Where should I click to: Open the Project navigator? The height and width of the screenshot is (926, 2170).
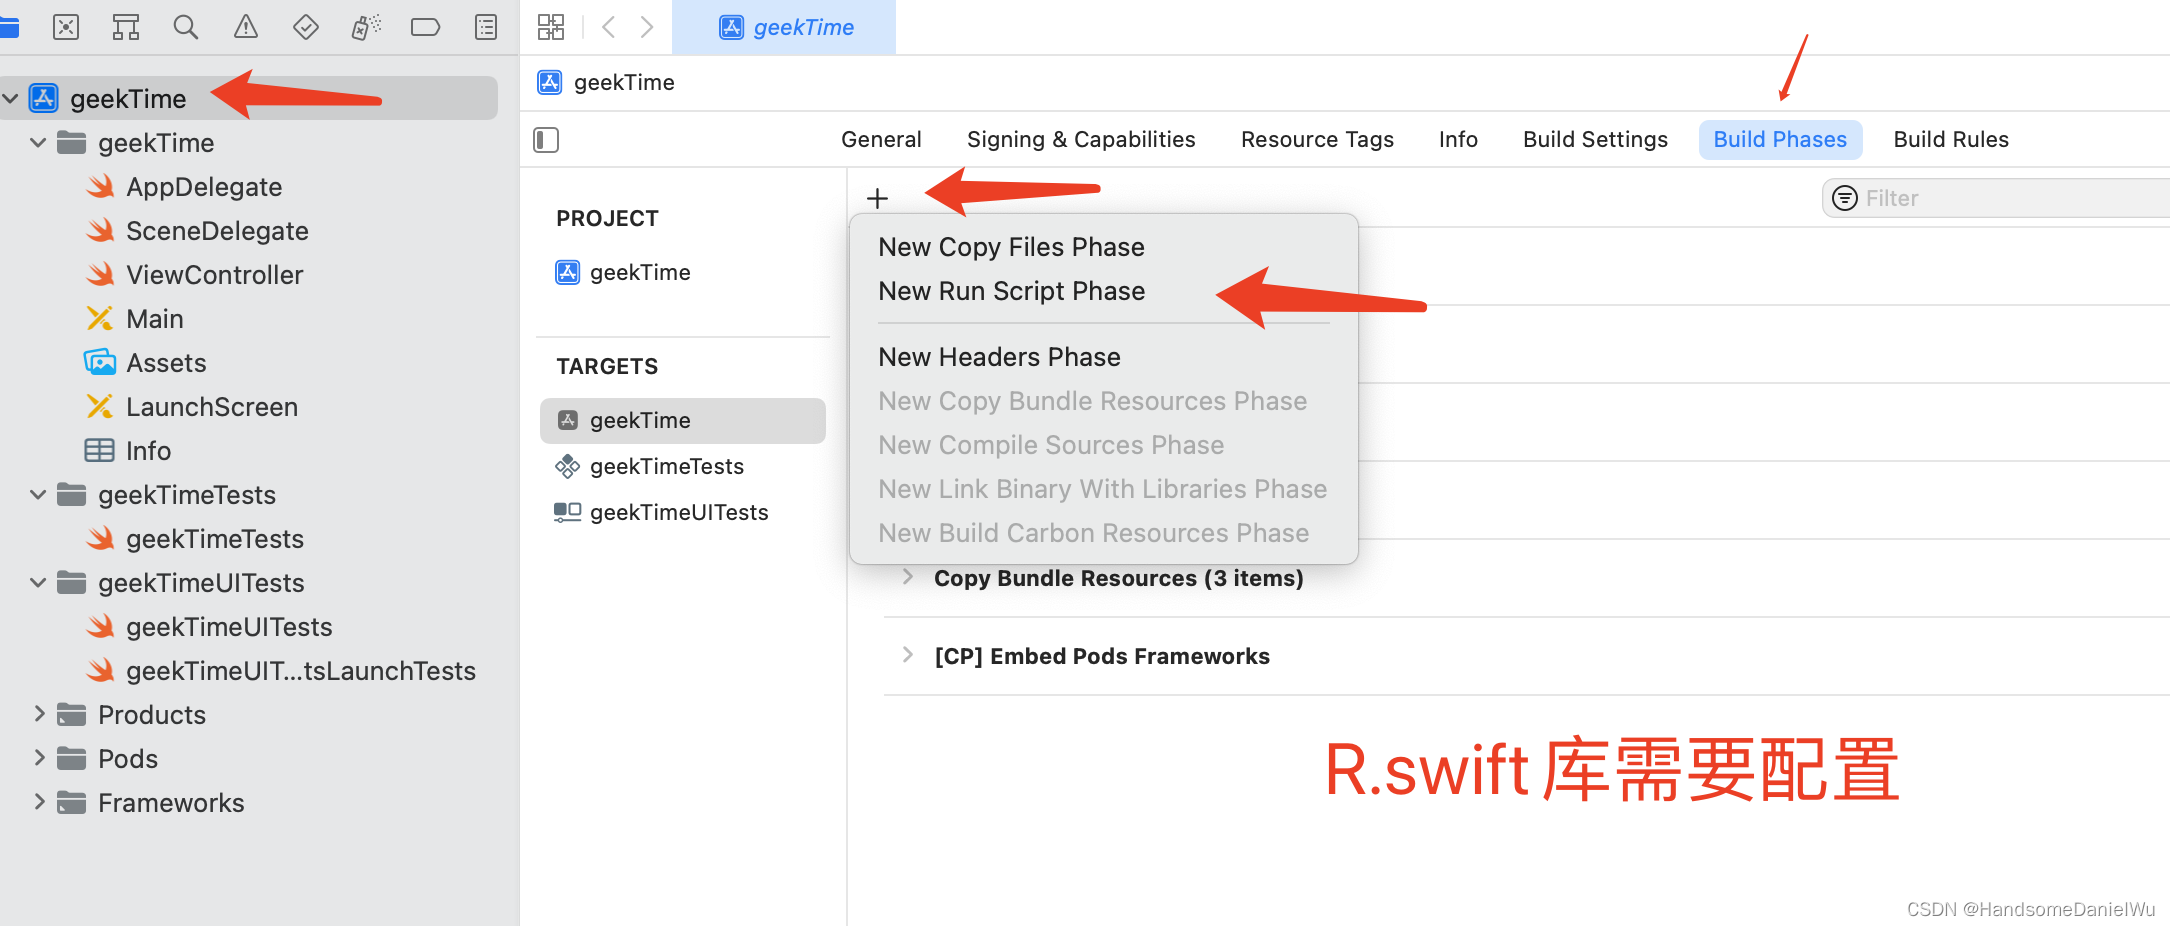tap(10, 27)
